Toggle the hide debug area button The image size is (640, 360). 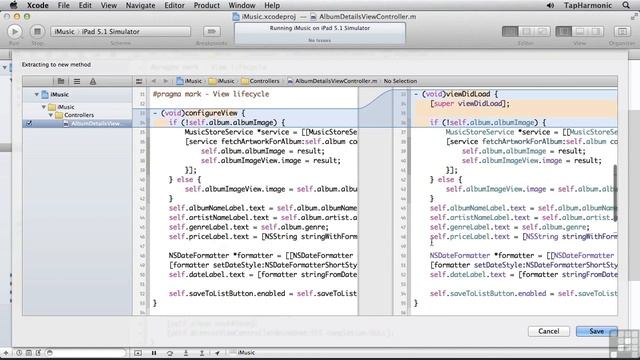(x=138, y=353)
